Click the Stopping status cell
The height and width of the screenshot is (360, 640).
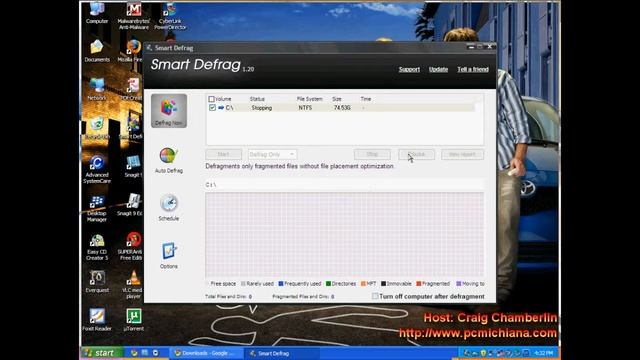point(262,108)
